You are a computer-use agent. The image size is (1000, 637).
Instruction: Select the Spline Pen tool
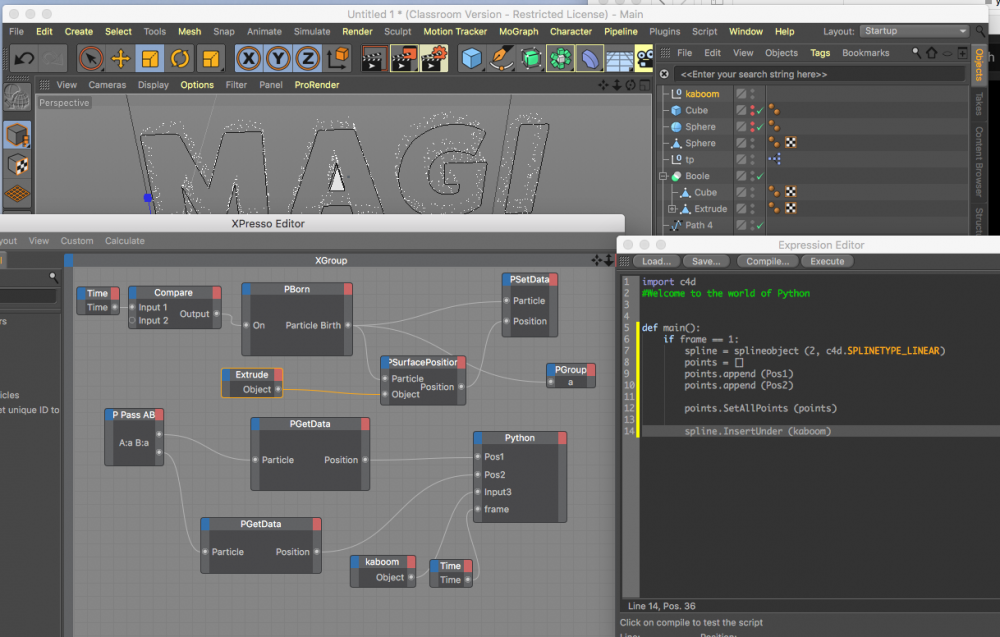pos(500,58)
